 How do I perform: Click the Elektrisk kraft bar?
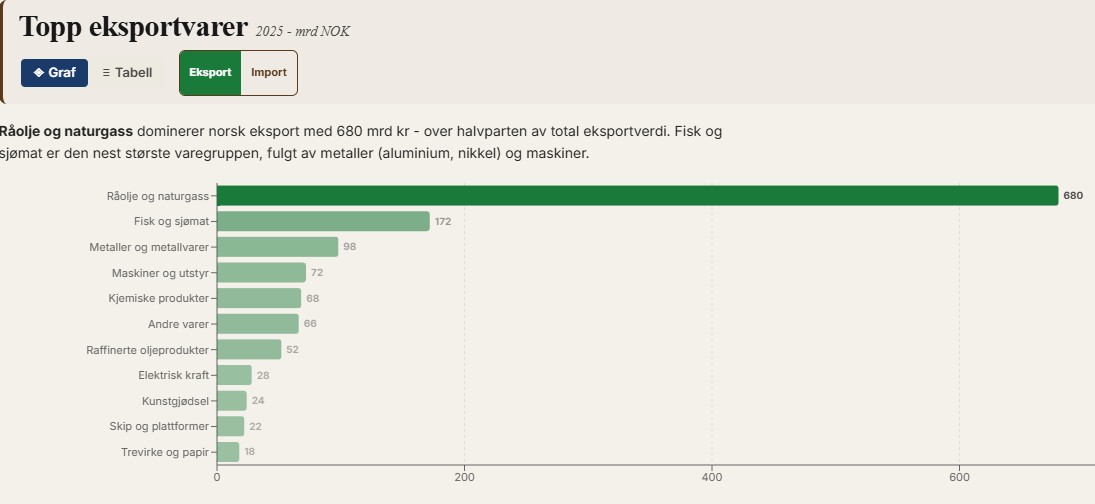coord(234,375)
